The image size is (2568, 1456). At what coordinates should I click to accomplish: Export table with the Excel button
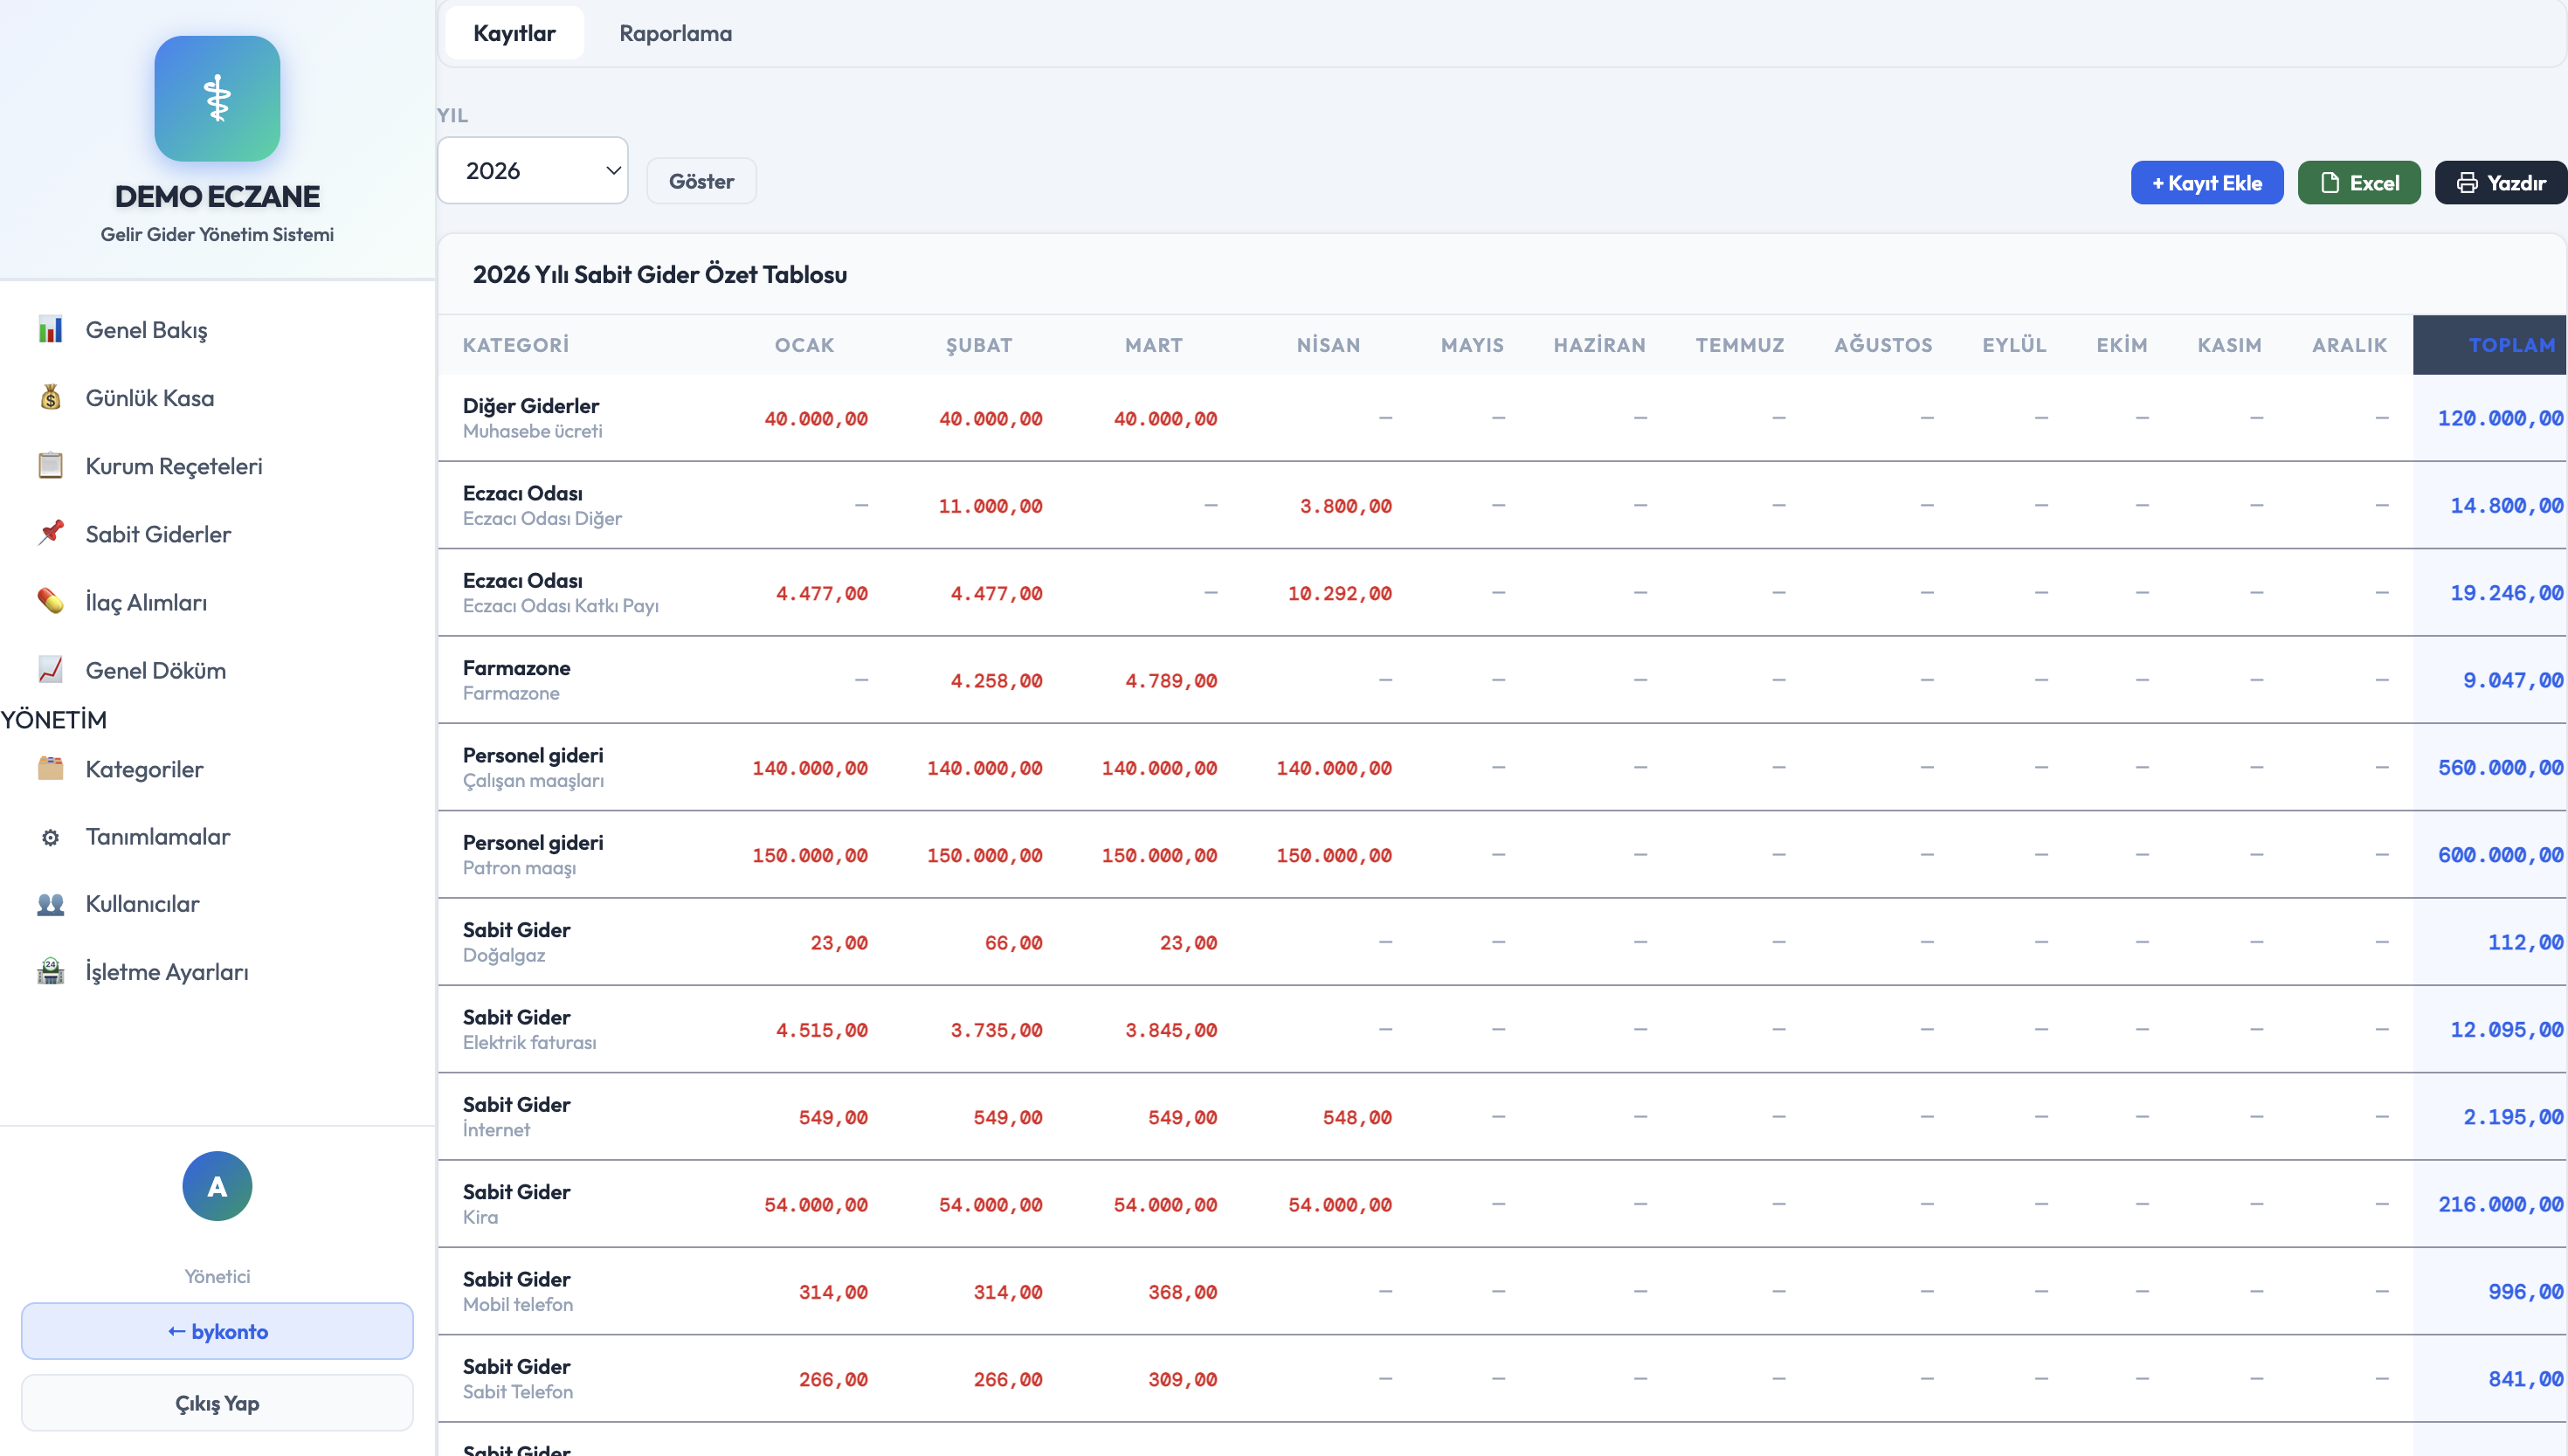click(x=2358, y=183)
